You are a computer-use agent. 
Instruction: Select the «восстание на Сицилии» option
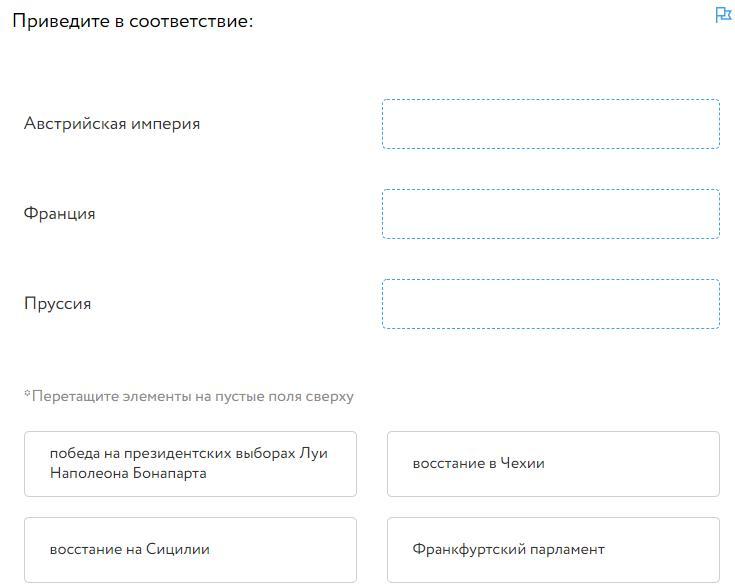point(190,549)
